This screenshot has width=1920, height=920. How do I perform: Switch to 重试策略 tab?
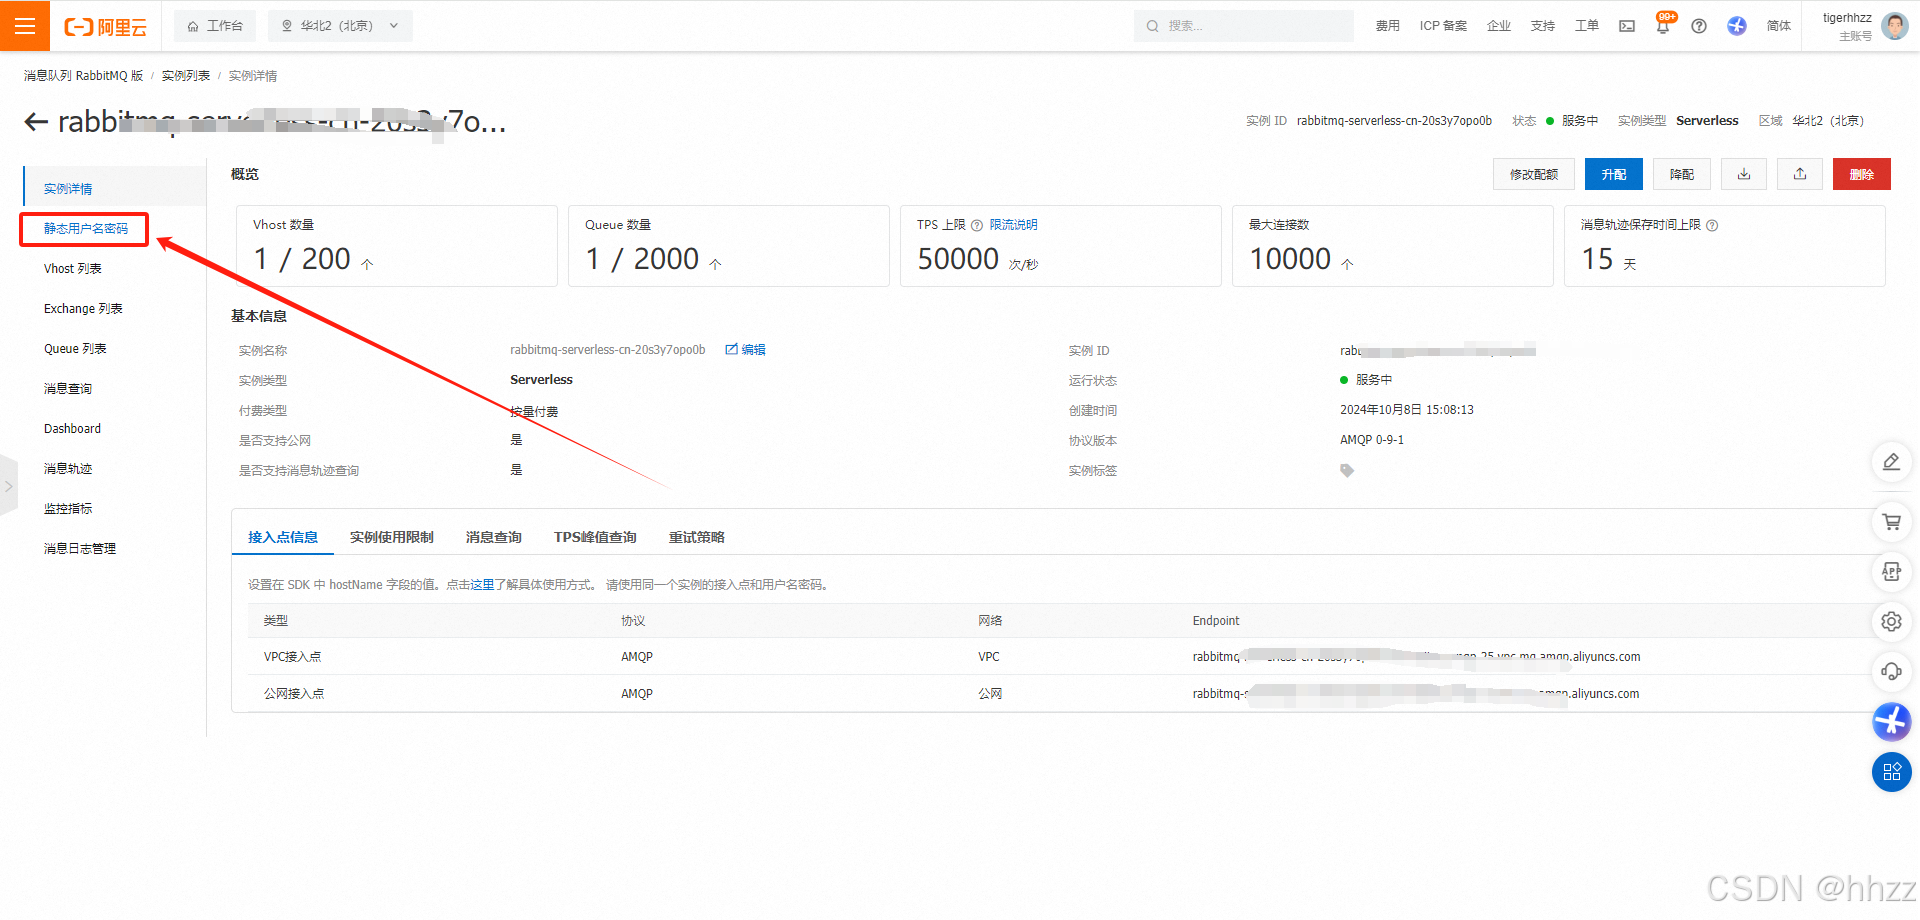click(x=697, y=538)
